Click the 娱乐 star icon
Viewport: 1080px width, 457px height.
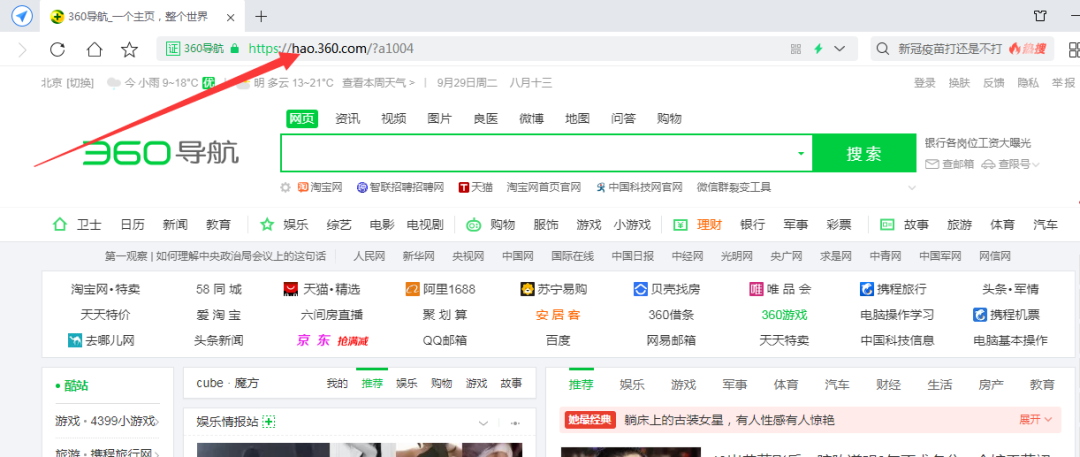coord(267,224)
